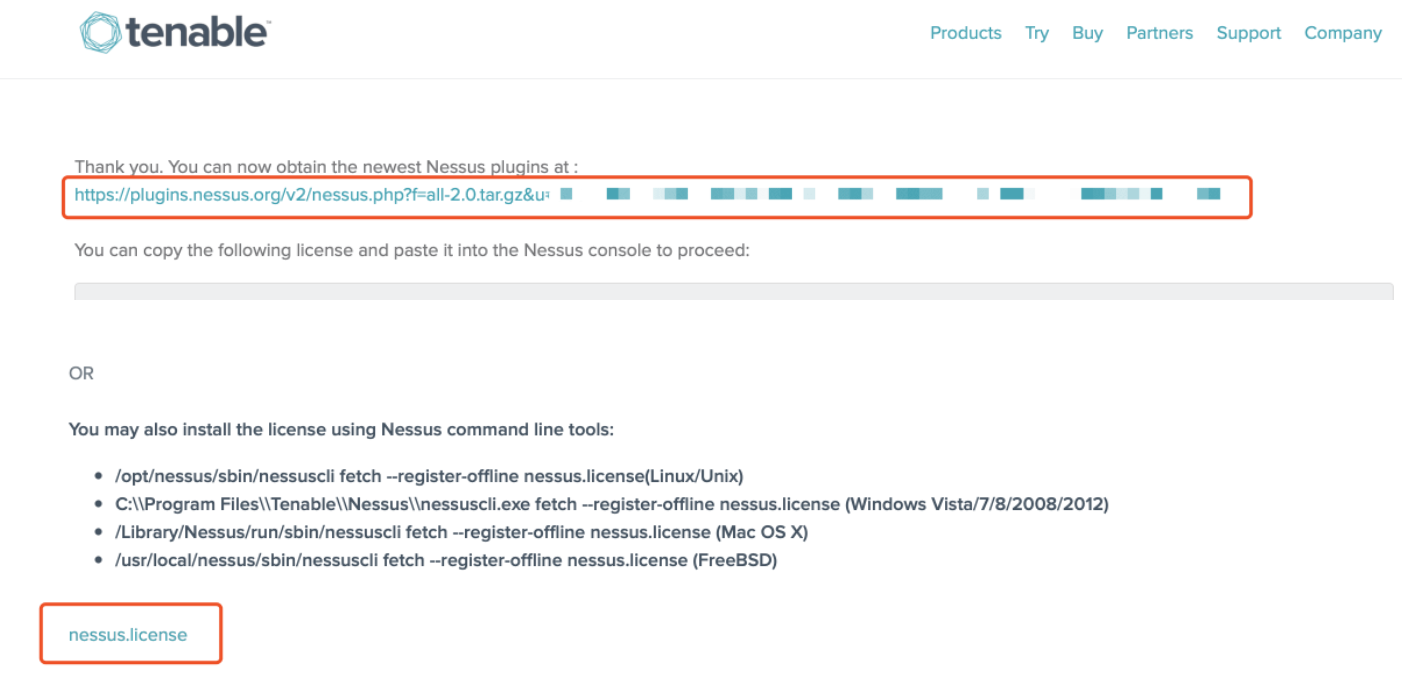Click the 'Thank you' plugins message text
The height and width of the screenshot is (674, 1402).
[x=326, y=166]
